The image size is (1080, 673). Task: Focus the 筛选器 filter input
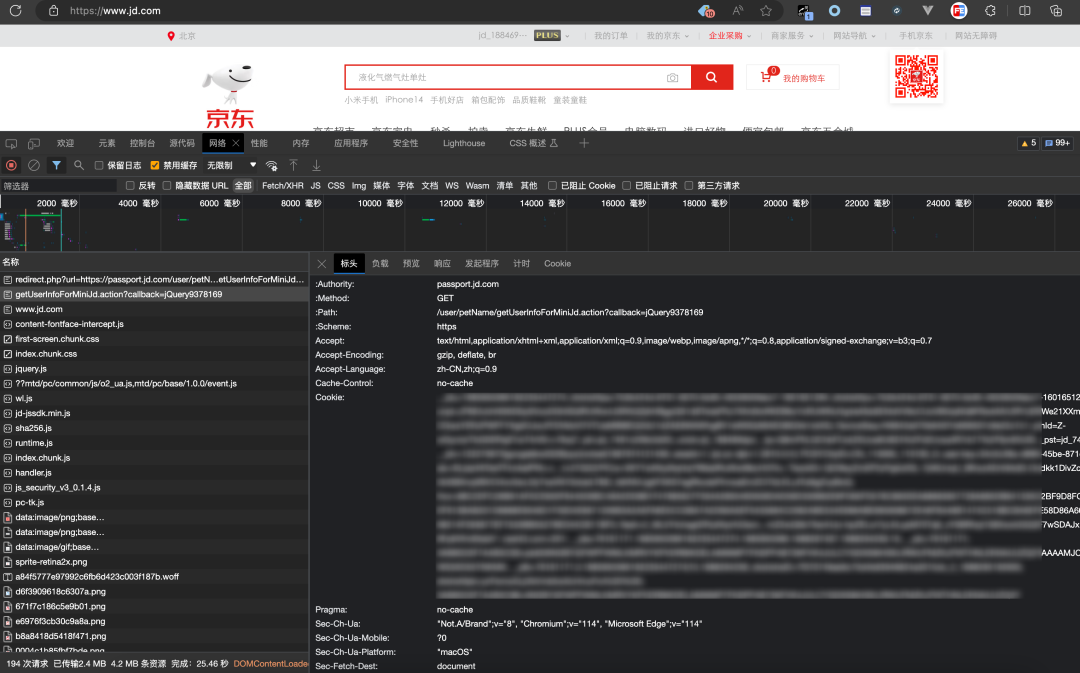tap(59, 186)
